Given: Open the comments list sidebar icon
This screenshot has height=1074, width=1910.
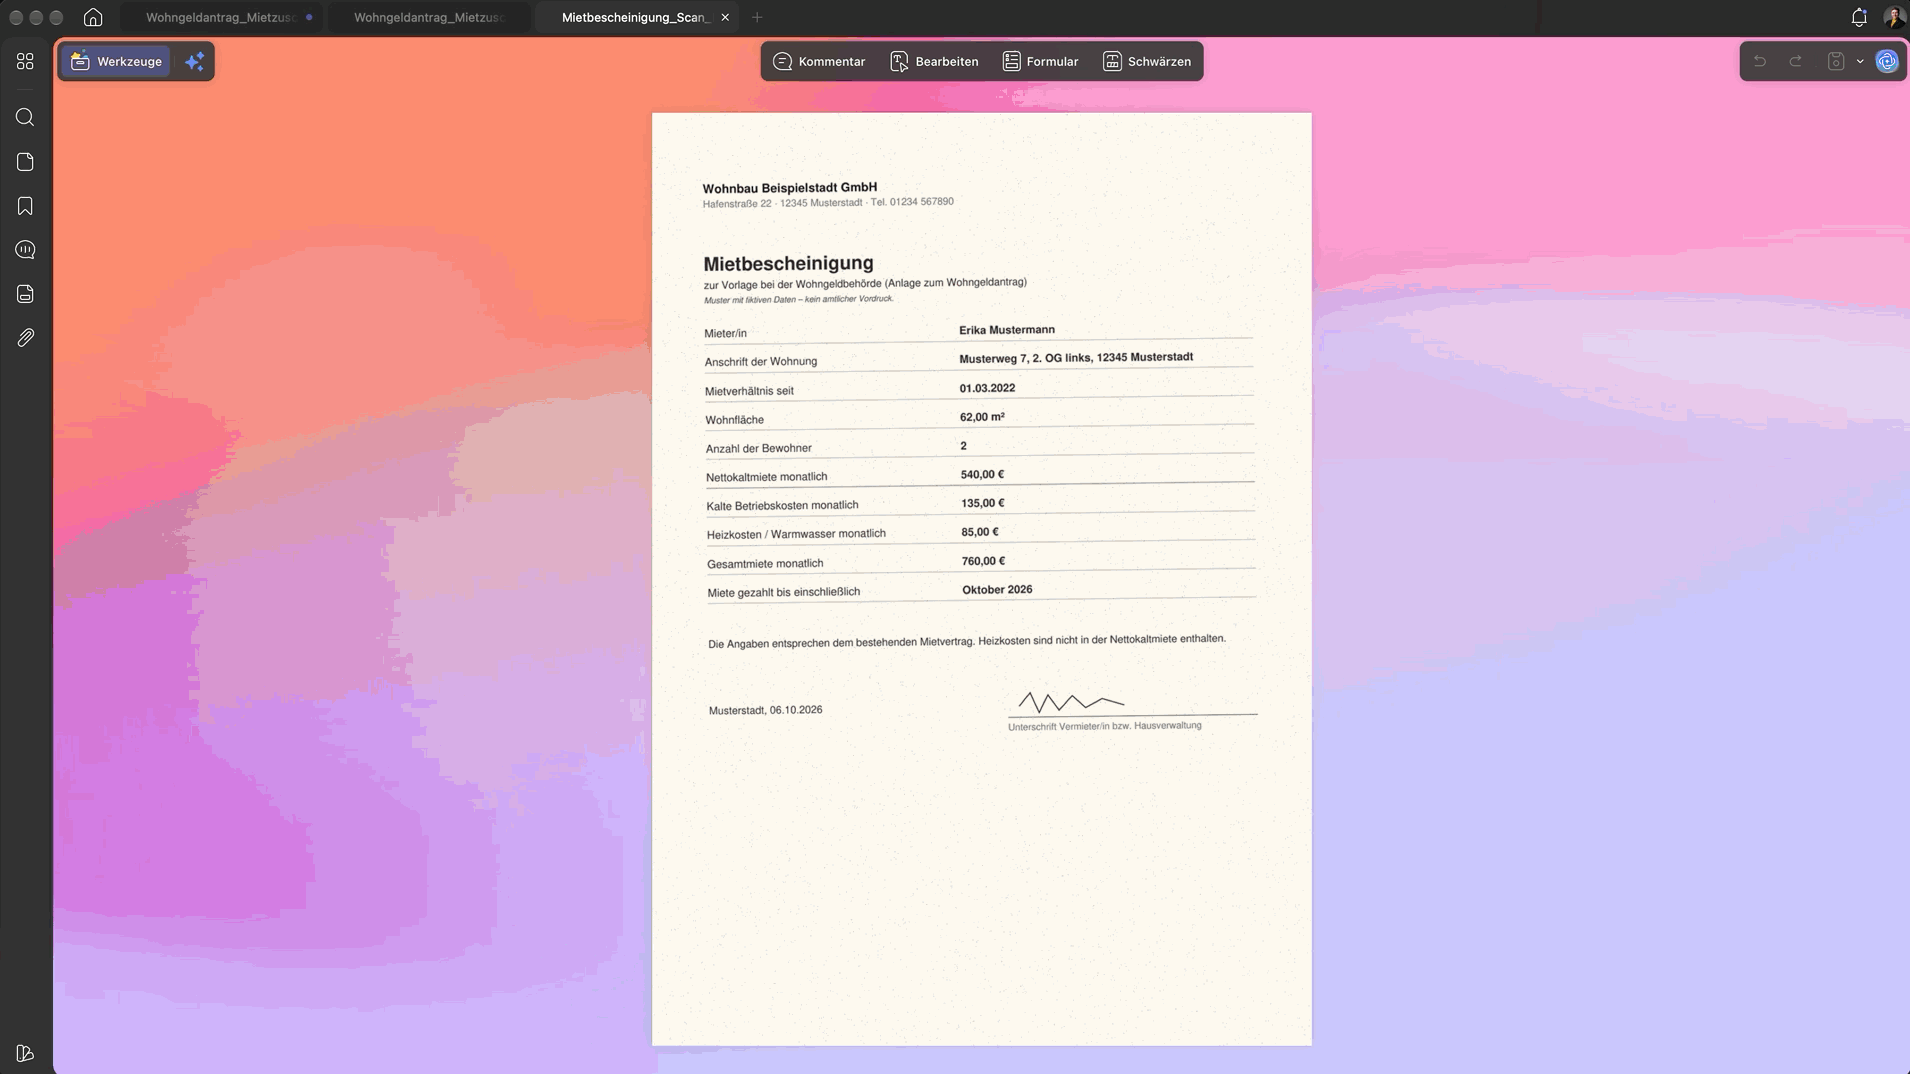Looking at the screenshot, I should tap(25, 250).
